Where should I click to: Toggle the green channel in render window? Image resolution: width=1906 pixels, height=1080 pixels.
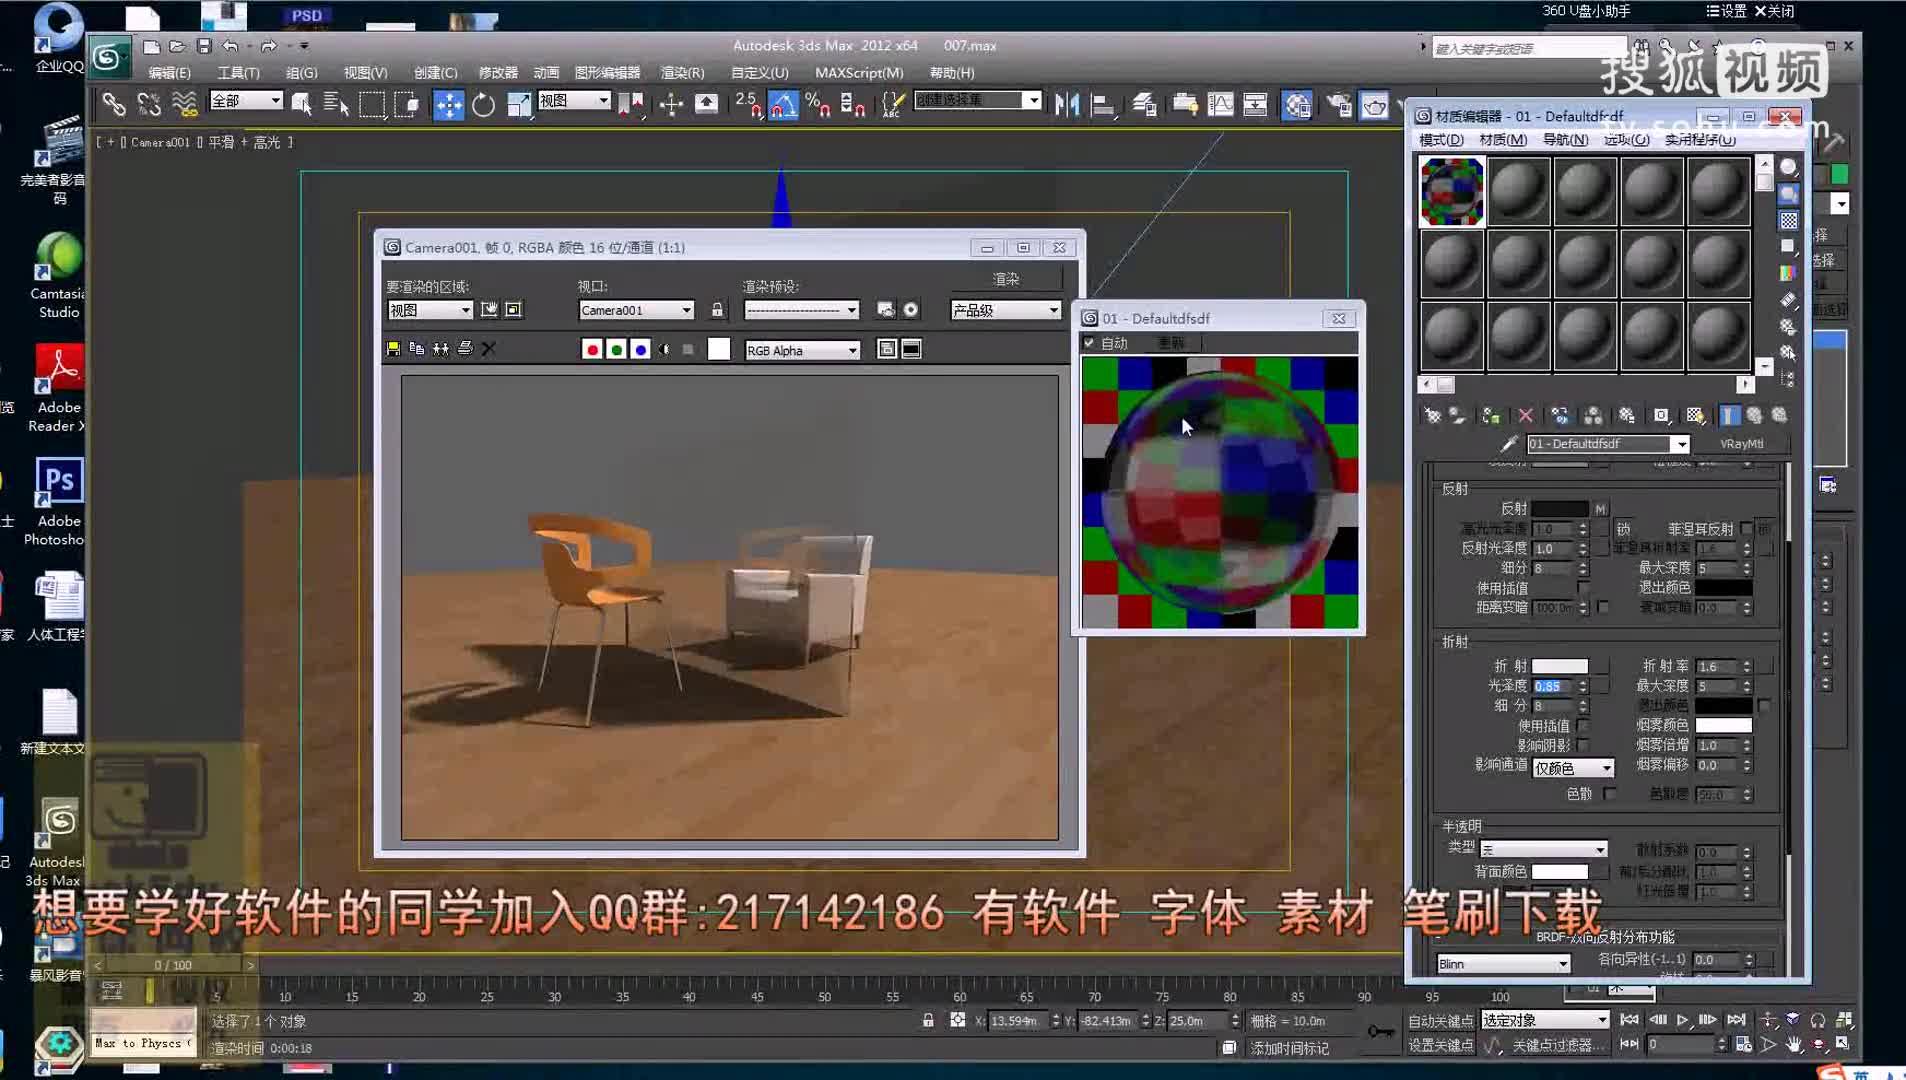[x=616, y=349]
